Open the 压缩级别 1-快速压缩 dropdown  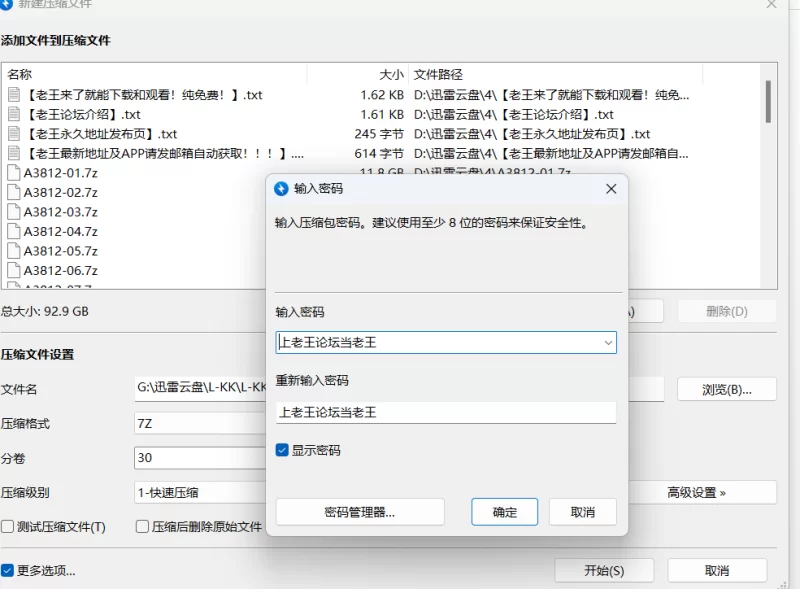coord(200,492)
